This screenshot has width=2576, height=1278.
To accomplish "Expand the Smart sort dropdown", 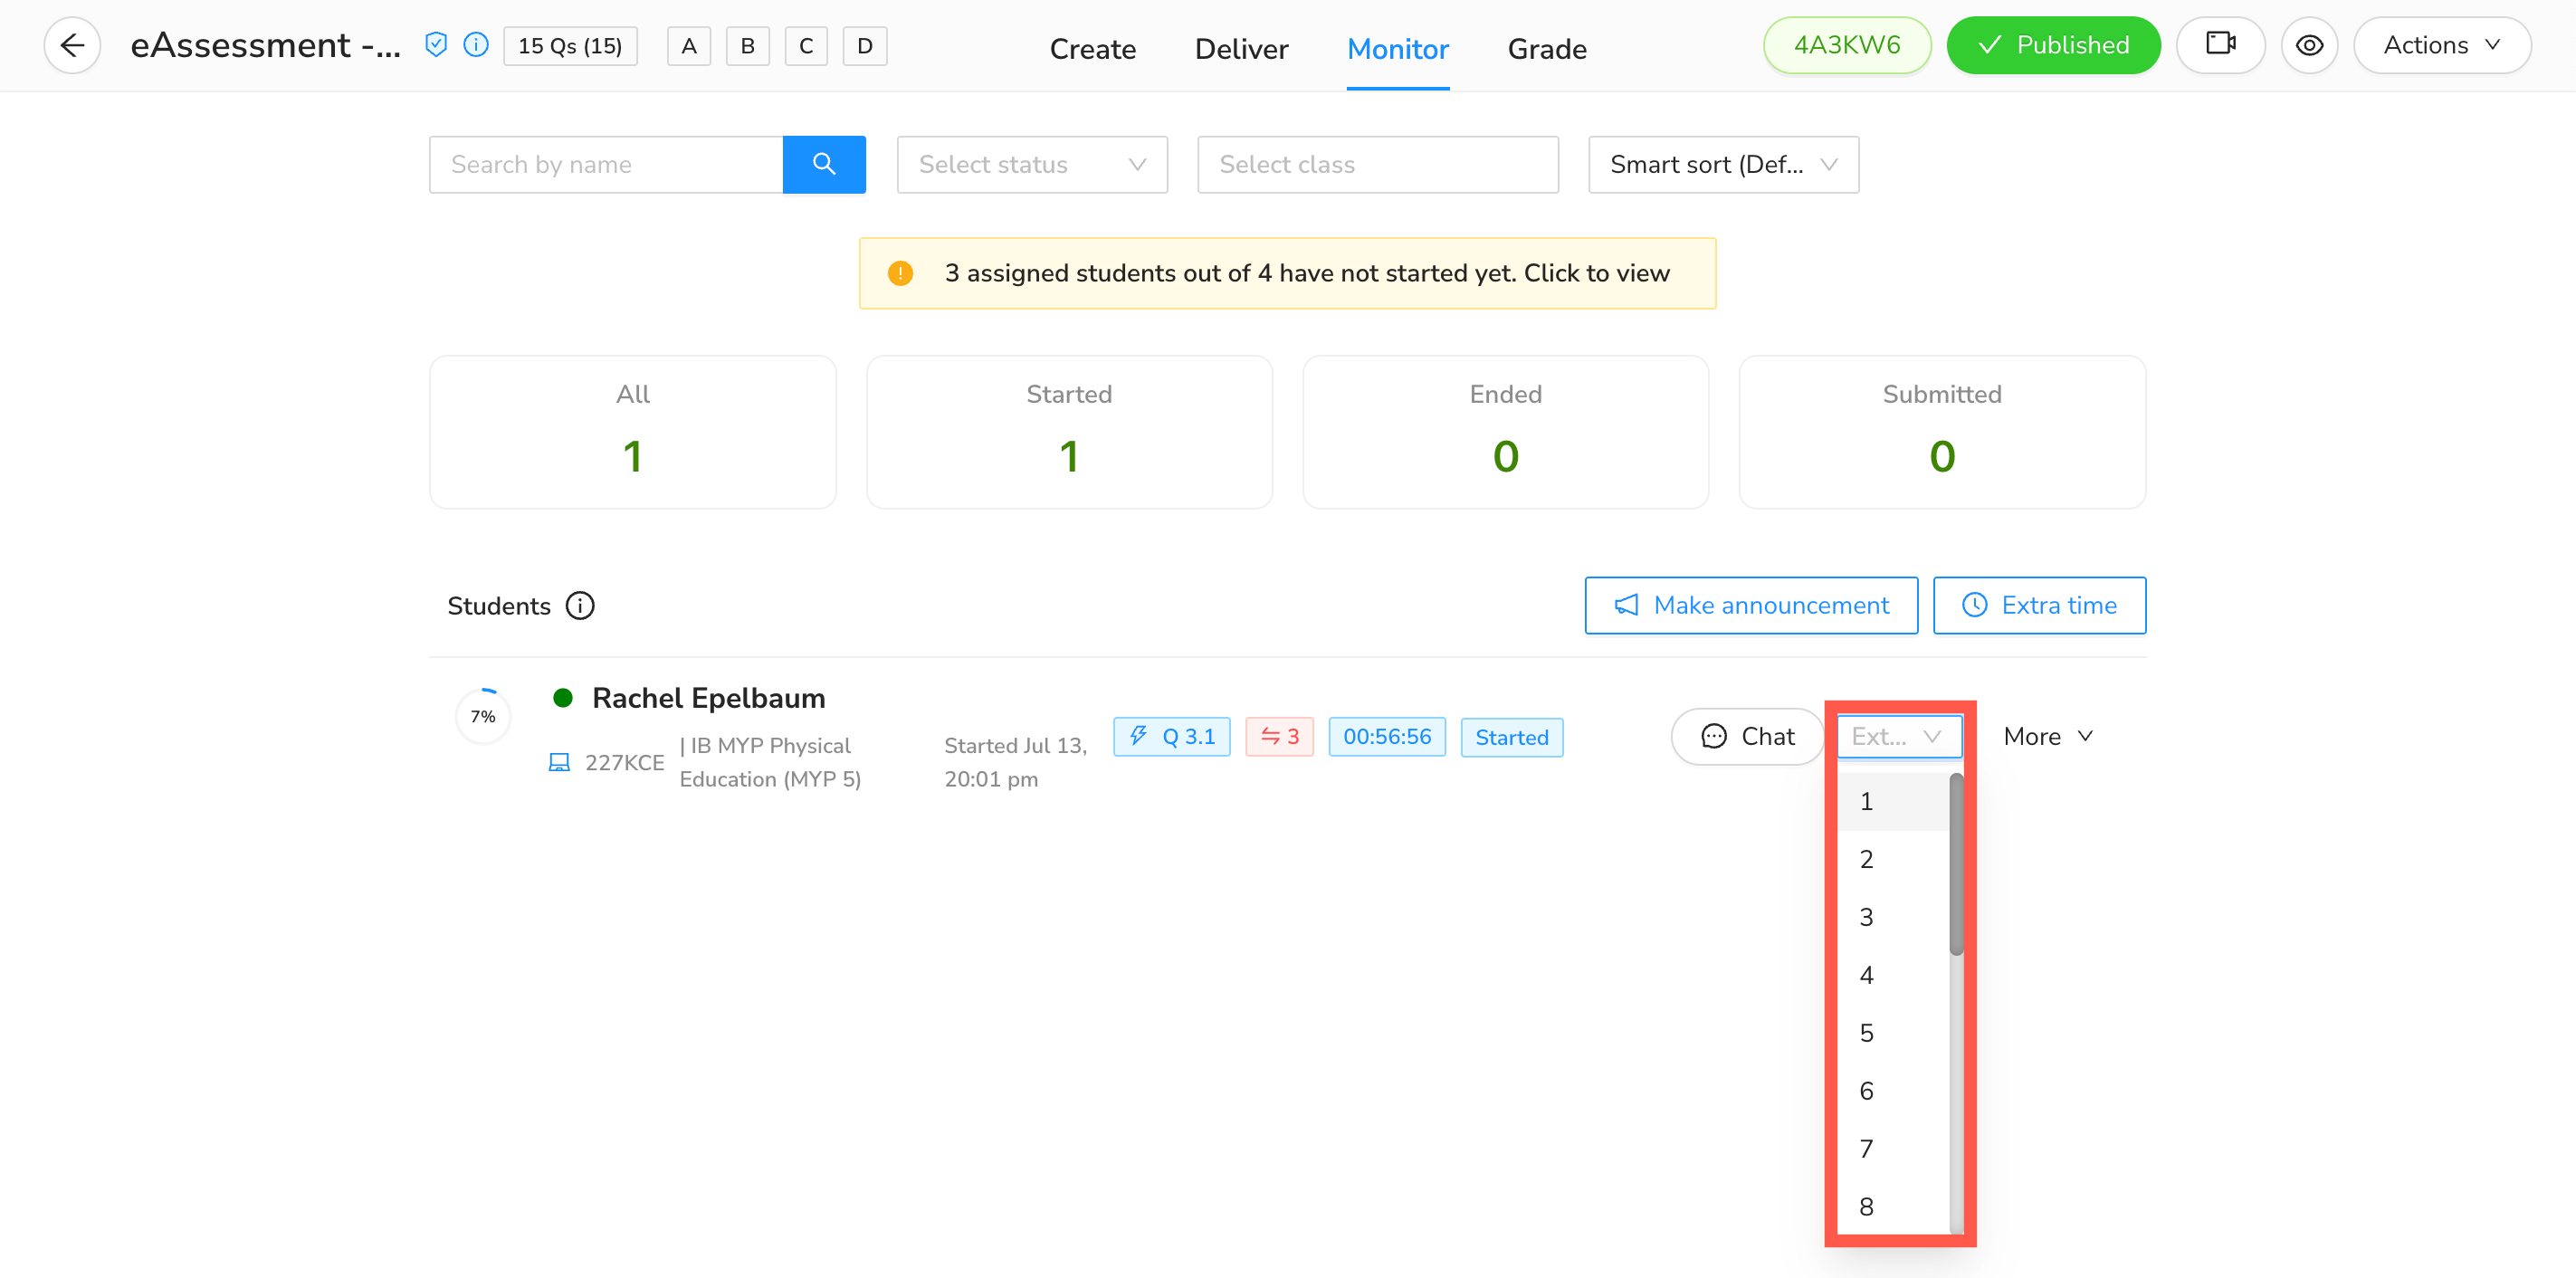I will coord(1723,164).
